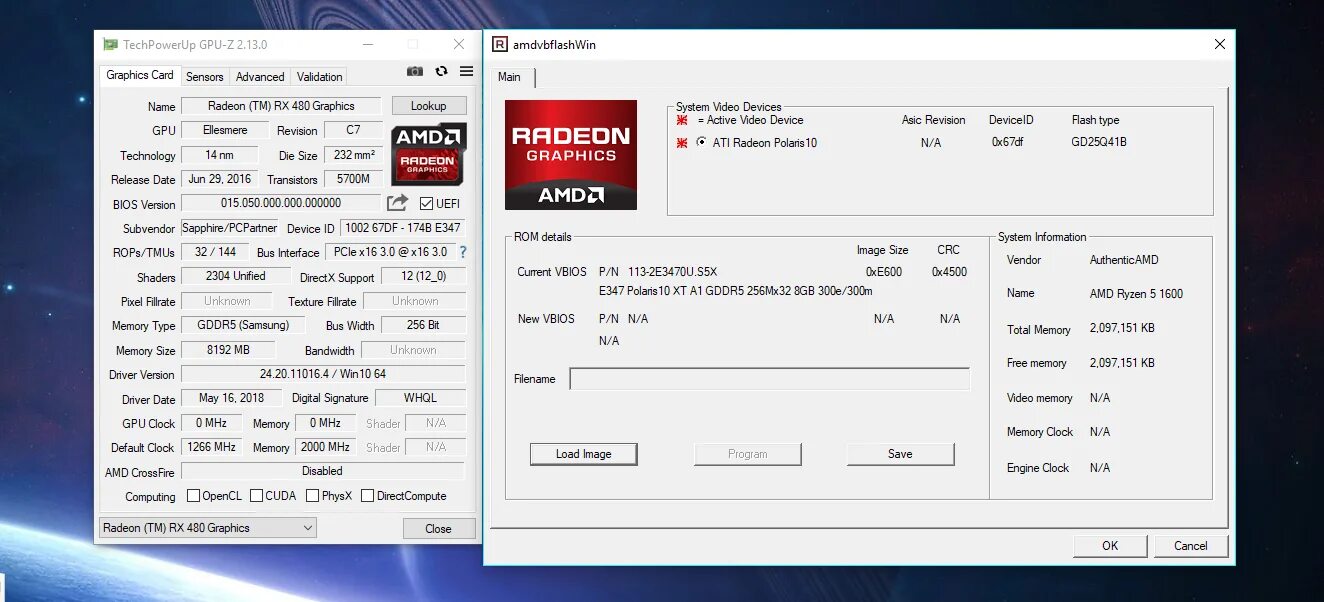Screen dimensions: 1324x602
Task: Toggle the UEFI checkbox
Action: coord(427,204)
